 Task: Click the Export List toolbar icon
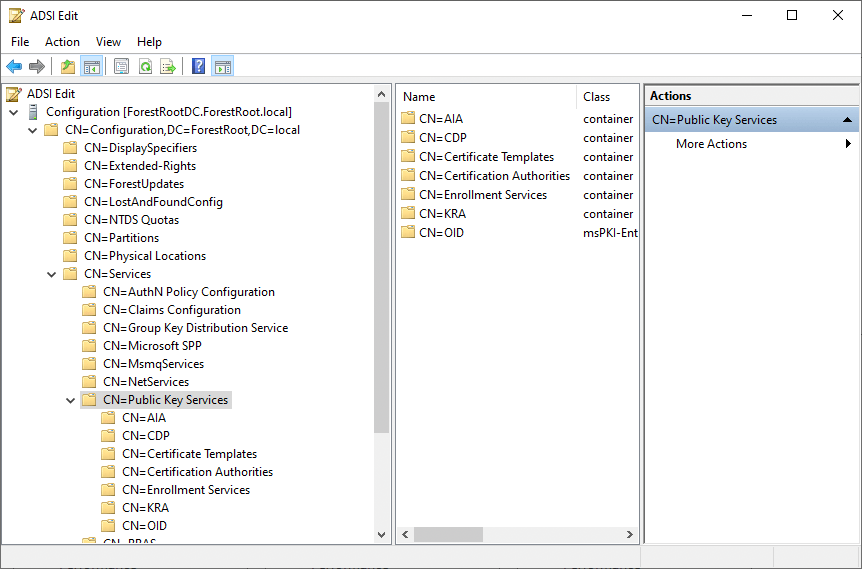coord(168,67)
